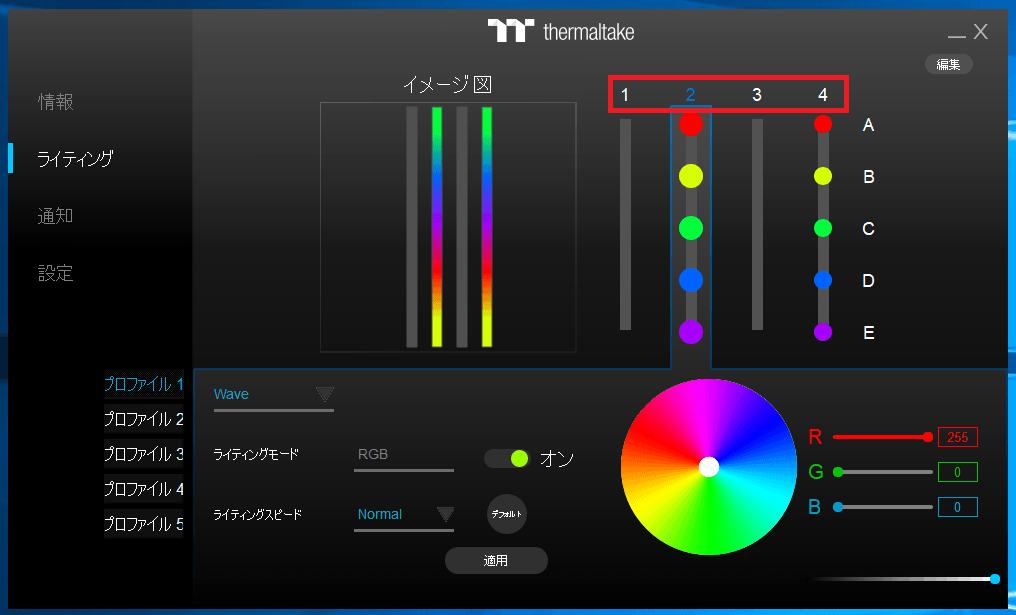Click the blue LED dot on strip 2
Viewport: 1016px width, 615px height.
tap(690, 280)
